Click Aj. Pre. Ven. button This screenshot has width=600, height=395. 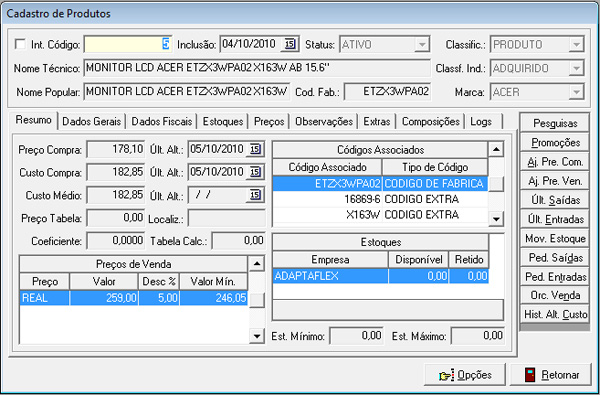click(555, 181)
